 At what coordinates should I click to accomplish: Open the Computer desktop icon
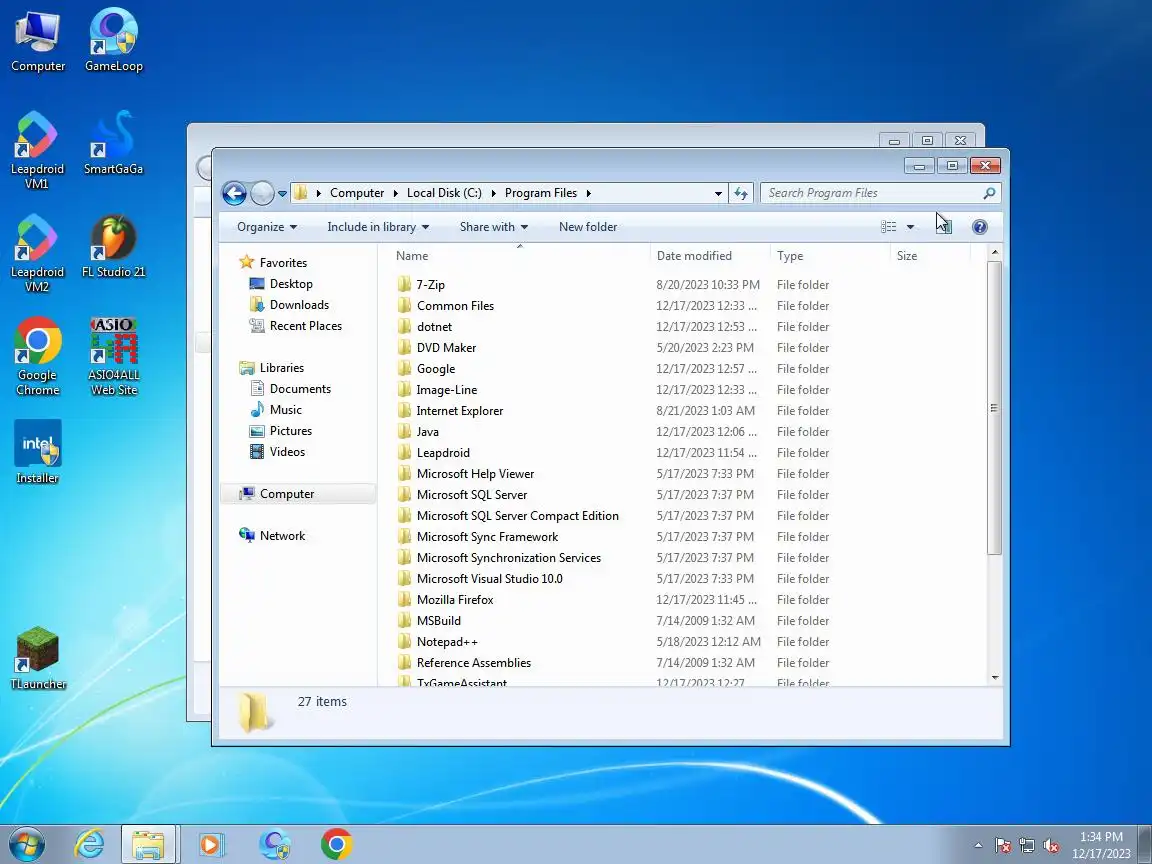37,41
